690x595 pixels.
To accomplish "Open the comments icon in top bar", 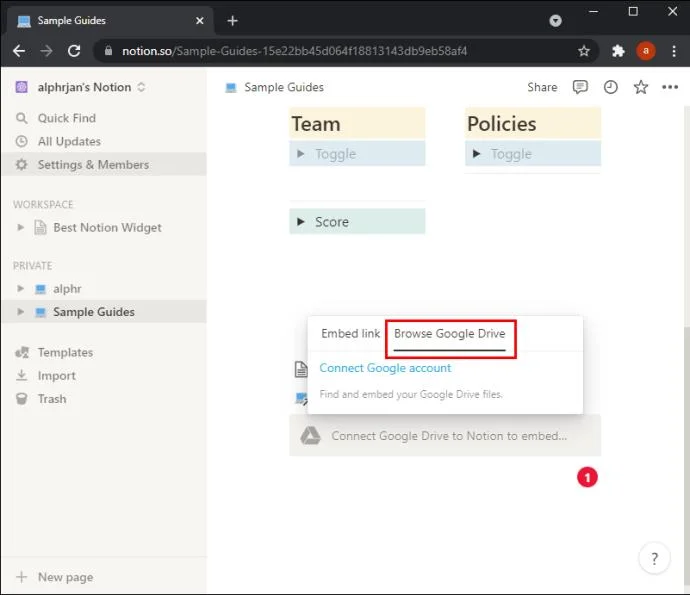I will (x=580, y=87).
